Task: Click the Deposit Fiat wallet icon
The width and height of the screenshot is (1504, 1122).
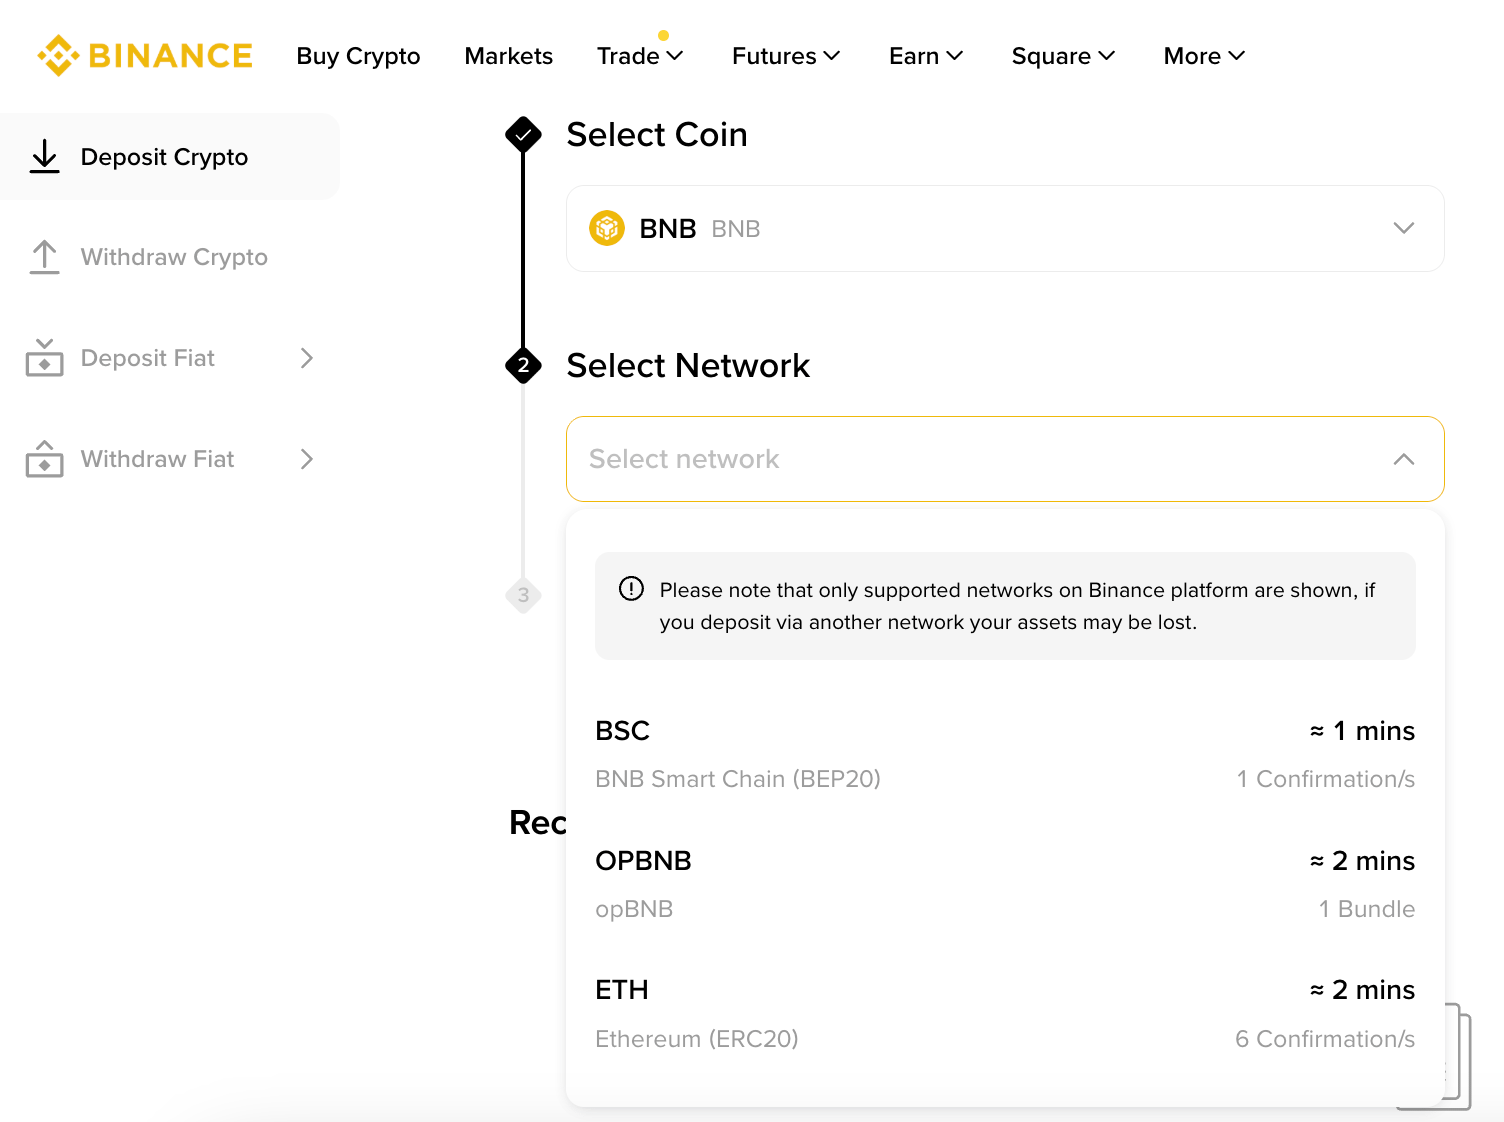Action: (x=44, y=358)
